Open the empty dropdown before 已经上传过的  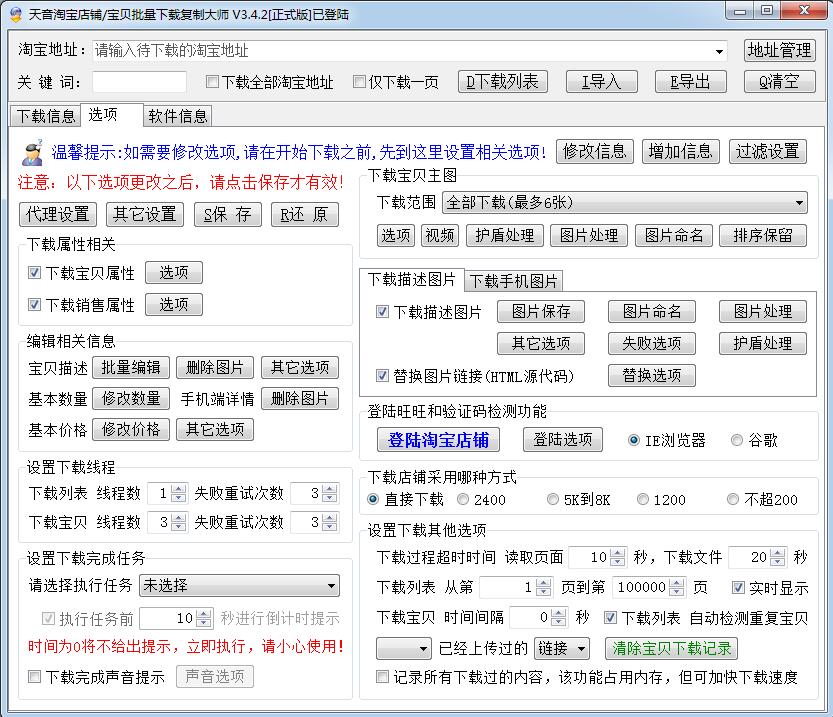403,648
